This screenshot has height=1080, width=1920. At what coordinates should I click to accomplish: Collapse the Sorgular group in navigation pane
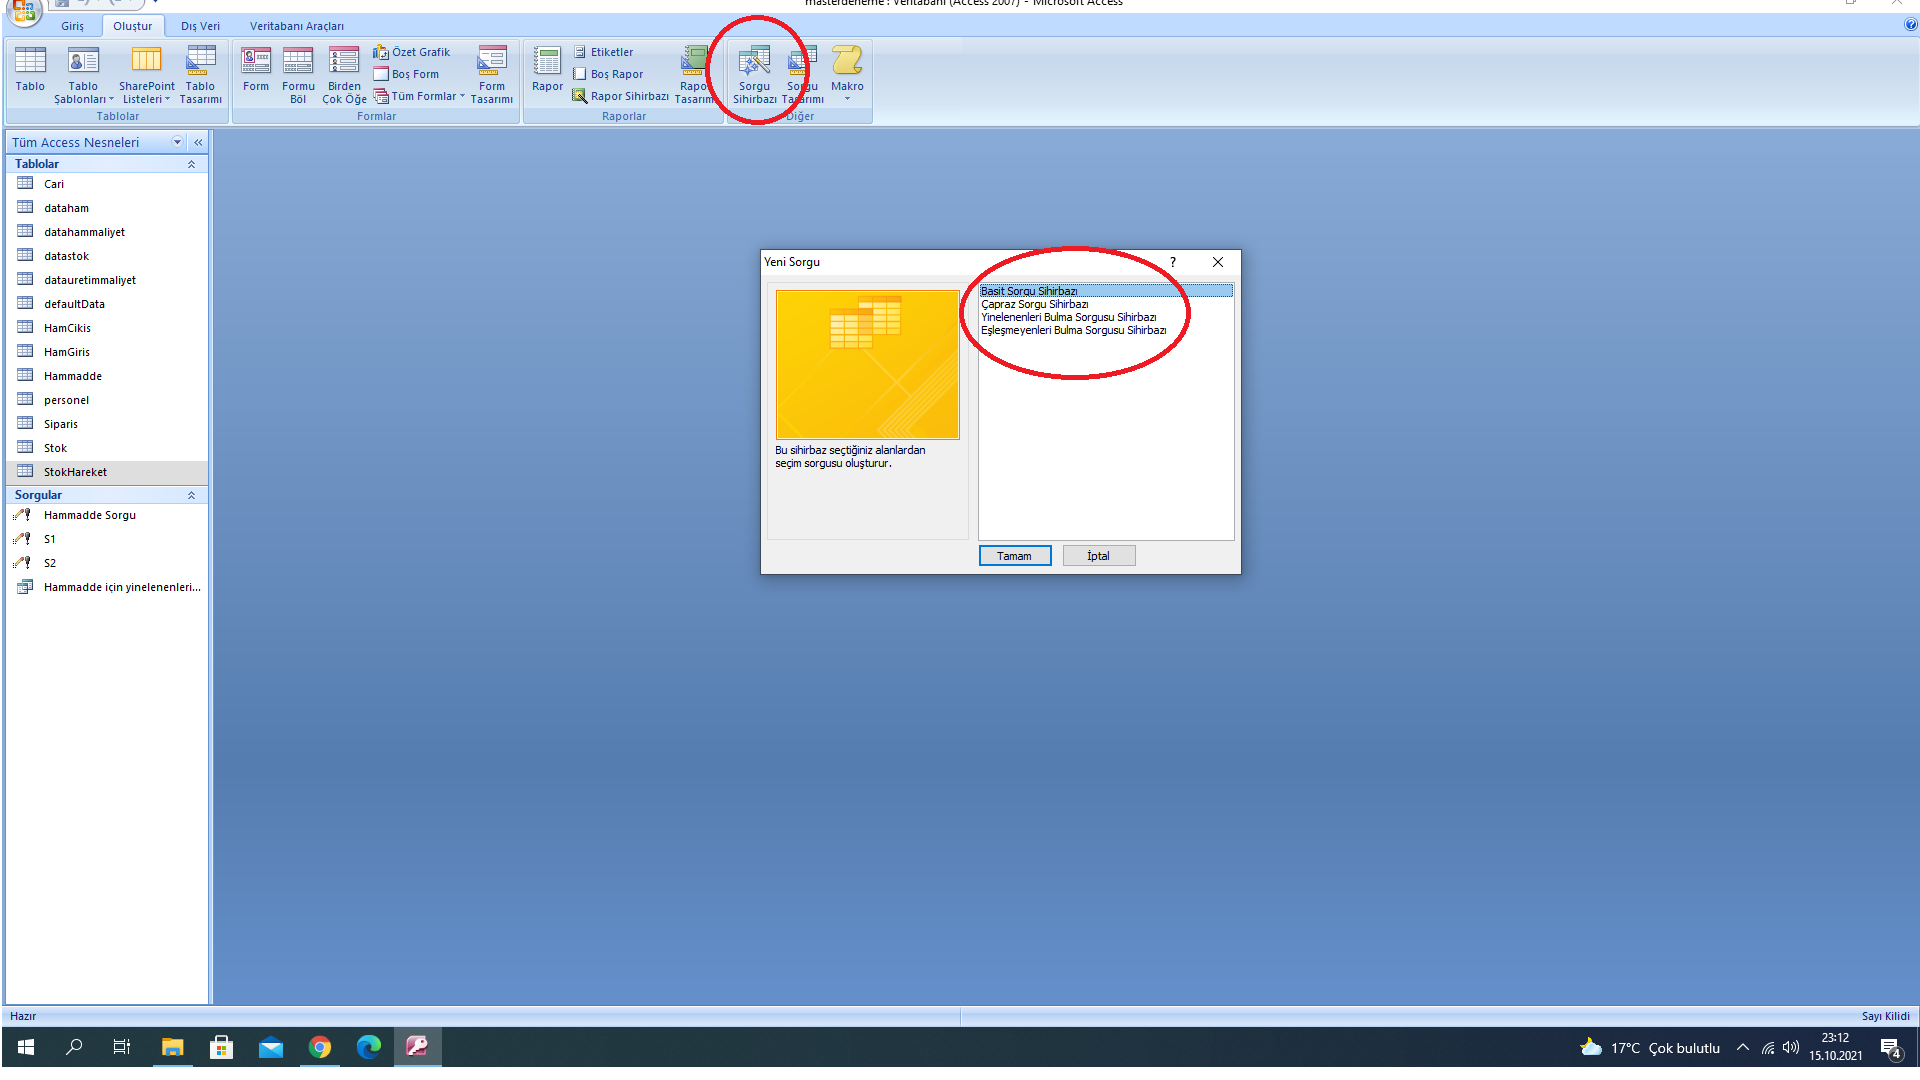pyautogui.click(x=191, y=495)
